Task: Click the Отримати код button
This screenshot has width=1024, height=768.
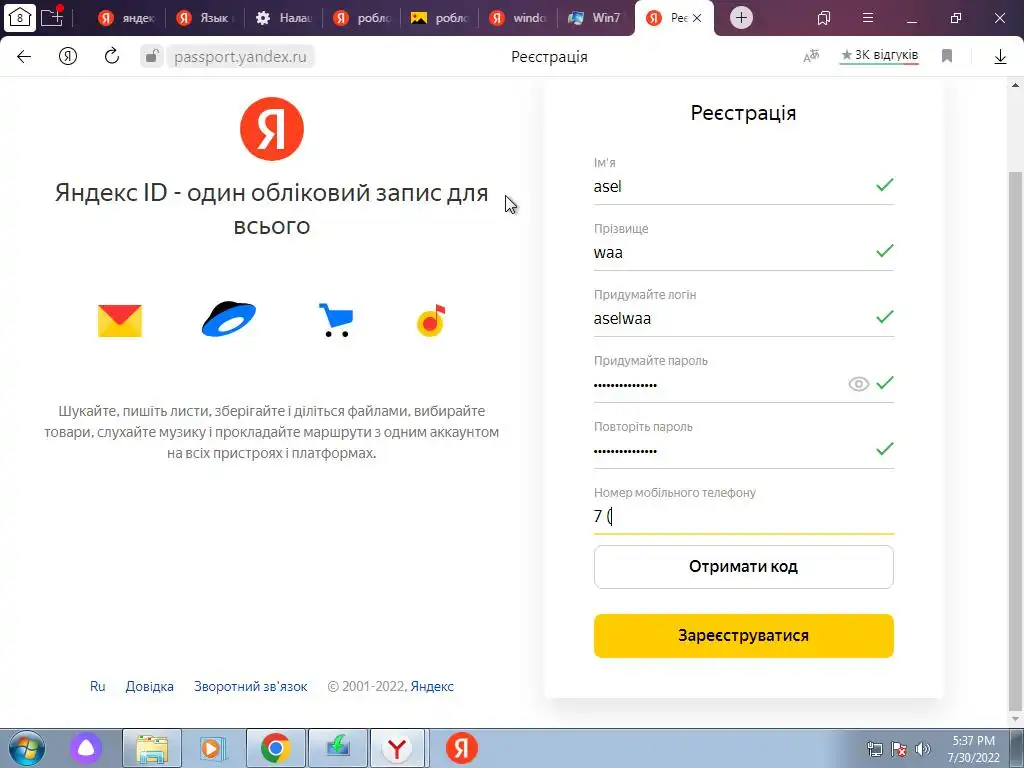Action: tap(743, 567)
